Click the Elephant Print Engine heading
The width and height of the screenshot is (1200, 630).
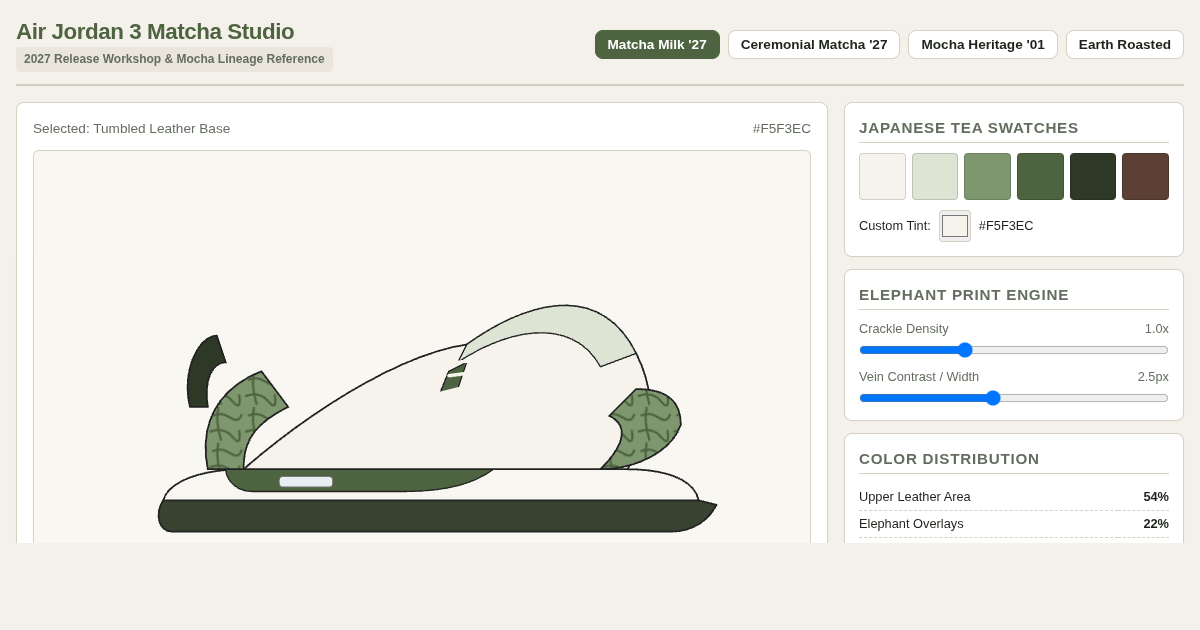point(964,295)
